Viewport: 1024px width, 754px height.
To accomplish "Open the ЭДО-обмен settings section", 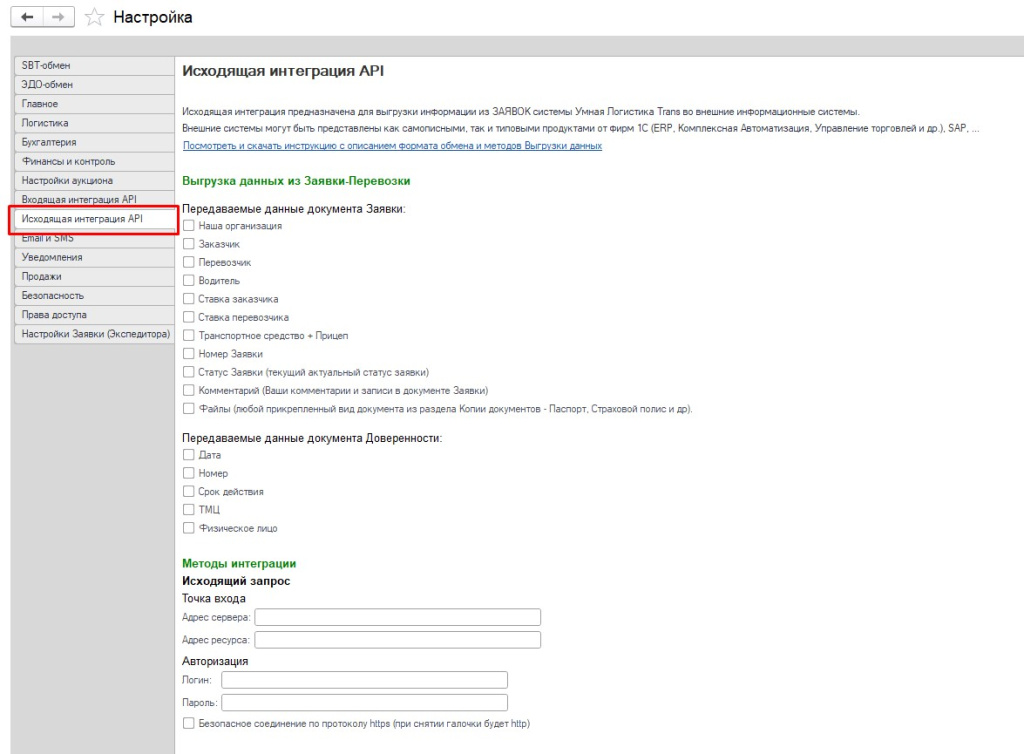I will [x=94, y=84].
